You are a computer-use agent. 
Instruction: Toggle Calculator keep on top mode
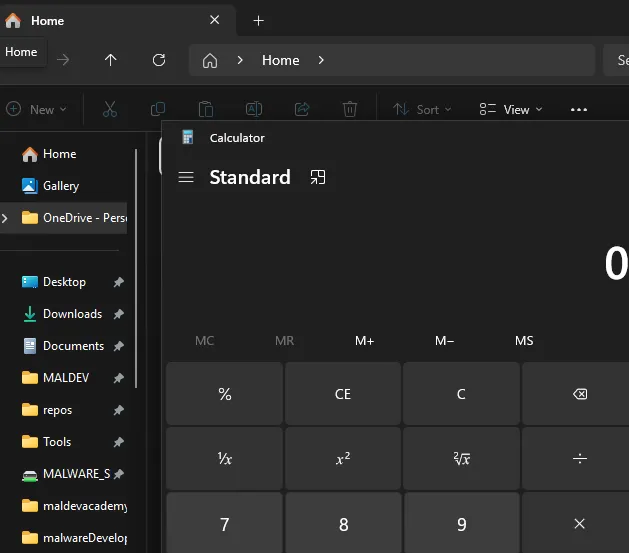pyautogui.click(x=318, y=177)
